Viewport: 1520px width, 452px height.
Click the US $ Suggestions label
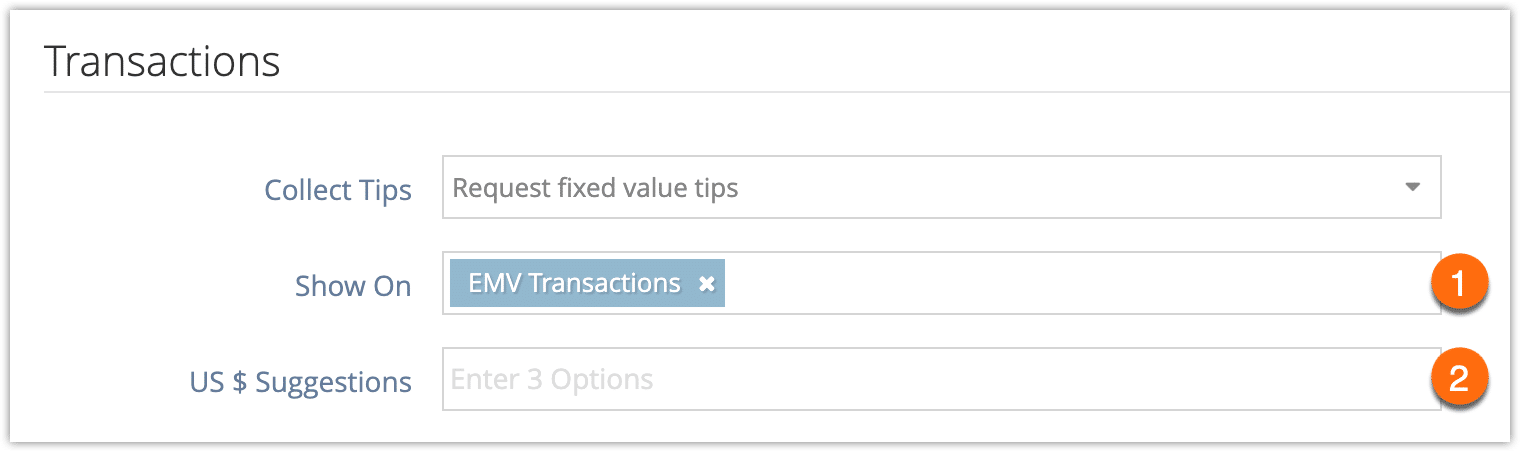tap(301, 382)
